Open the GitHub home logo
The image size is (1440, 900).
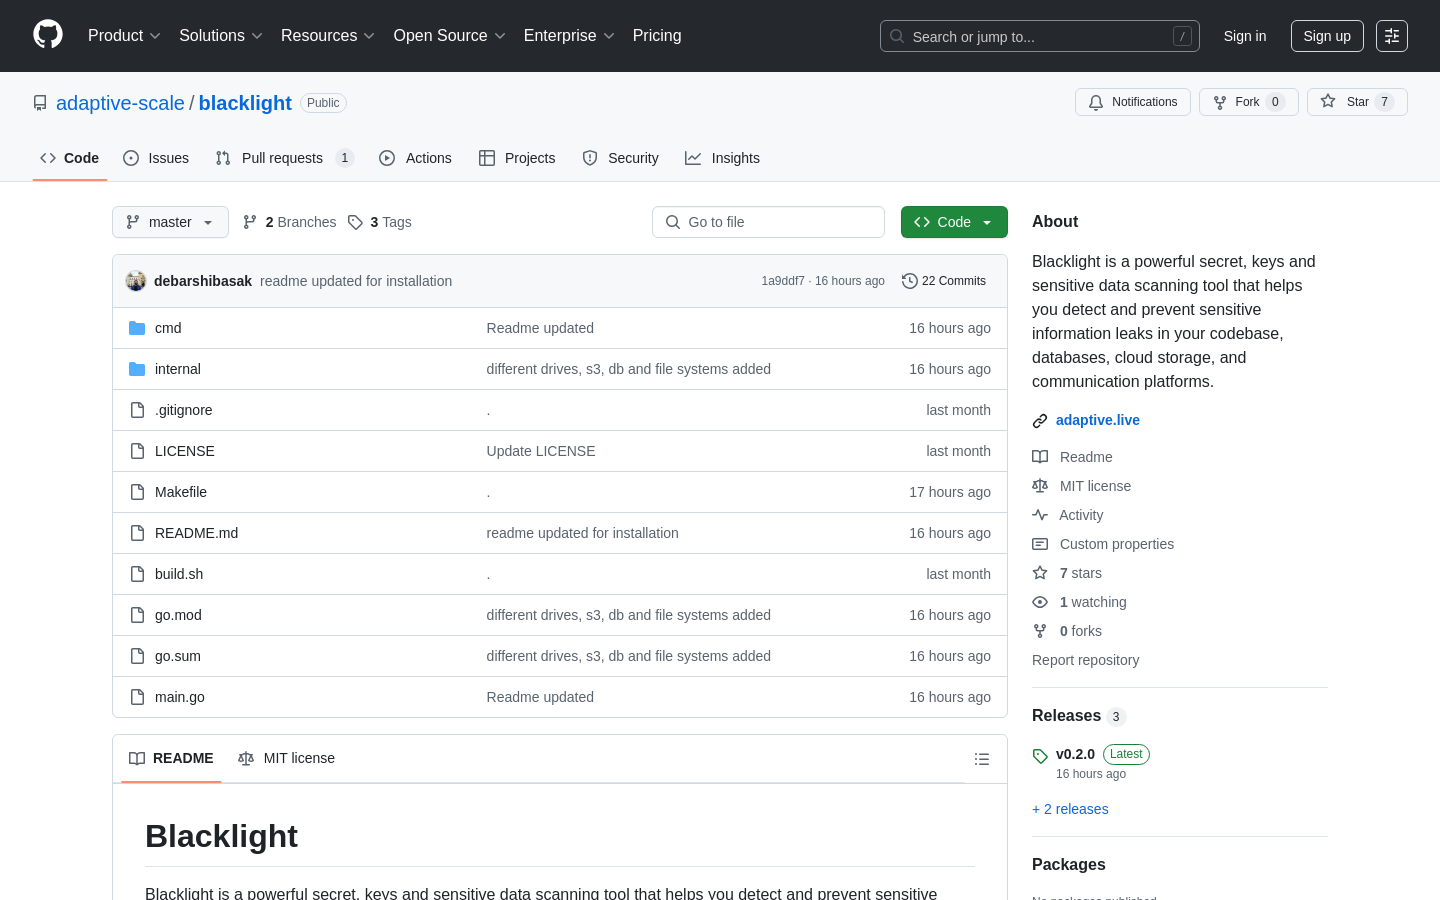click(48, 35)
